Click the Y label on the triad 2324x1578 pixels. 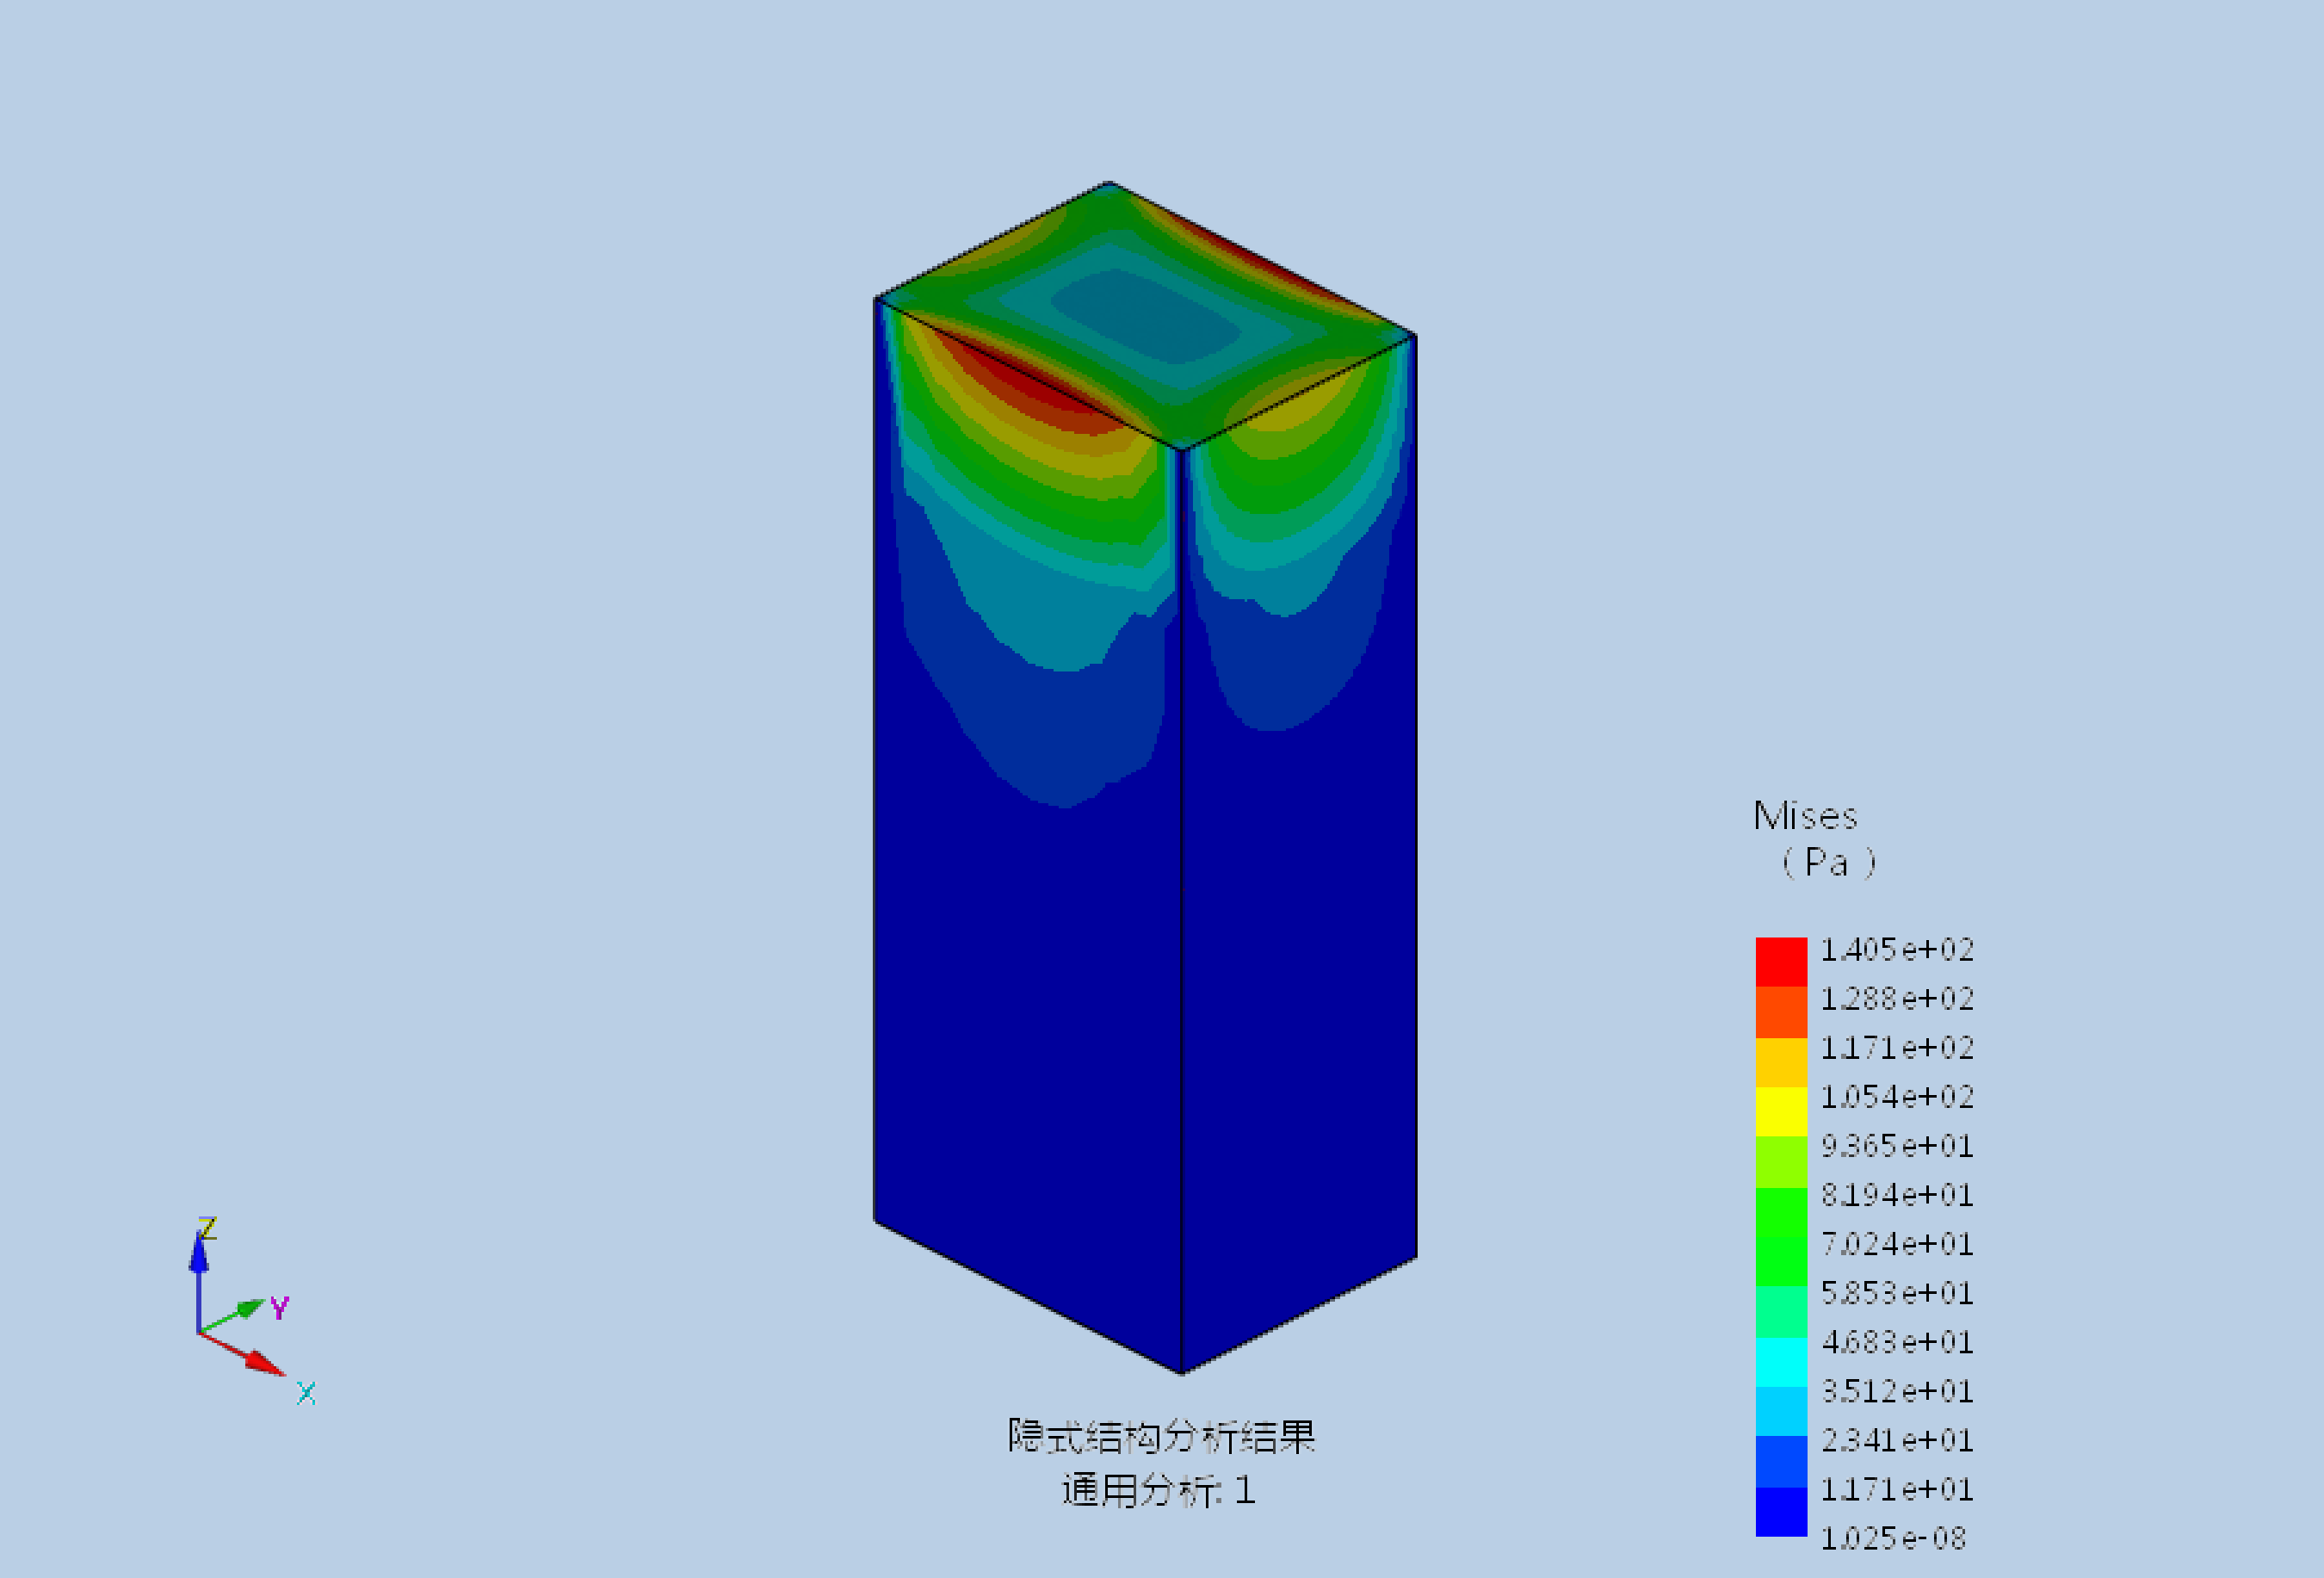[x=279, y=1308]
